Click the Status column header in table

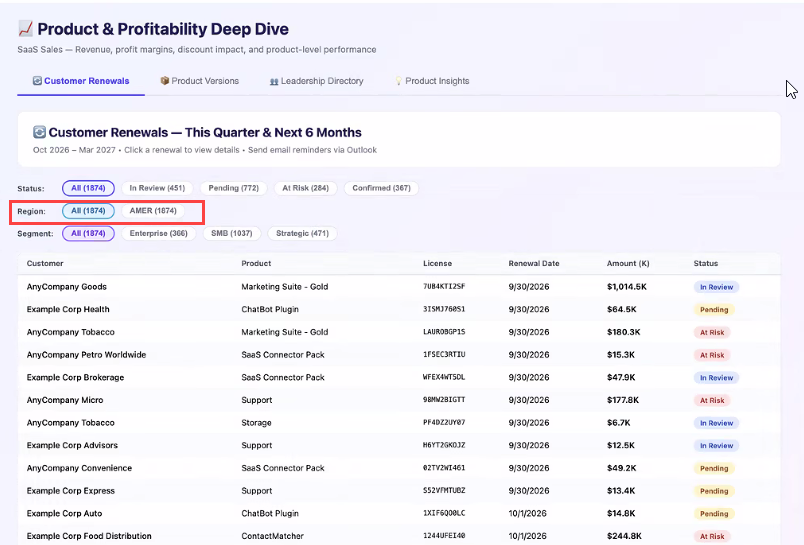(x=706, y=263)
